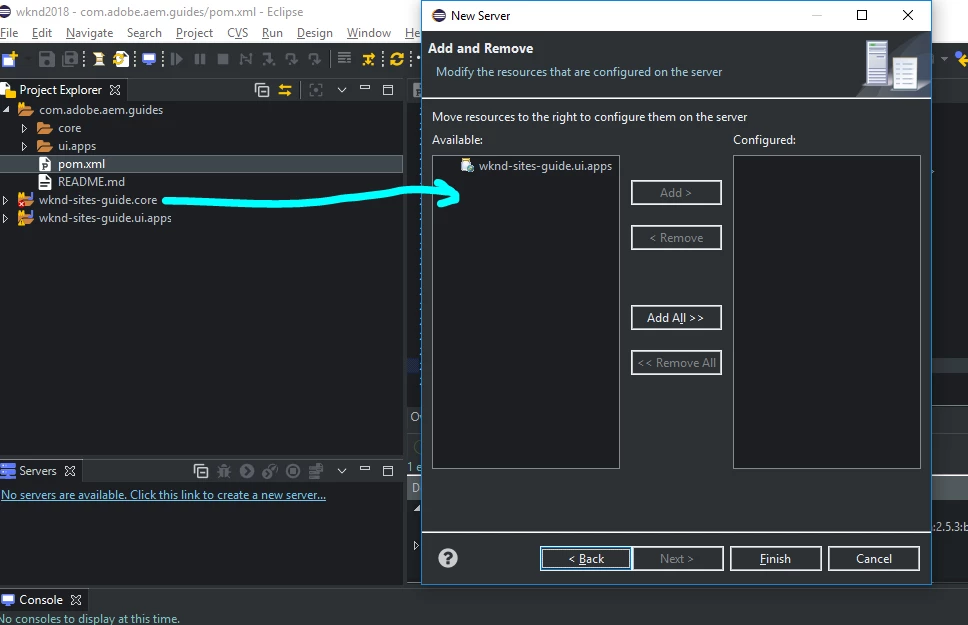This screenshot has height=625, width=968.
Task: Click the Publish to server icon
Action: coord(316,471)
